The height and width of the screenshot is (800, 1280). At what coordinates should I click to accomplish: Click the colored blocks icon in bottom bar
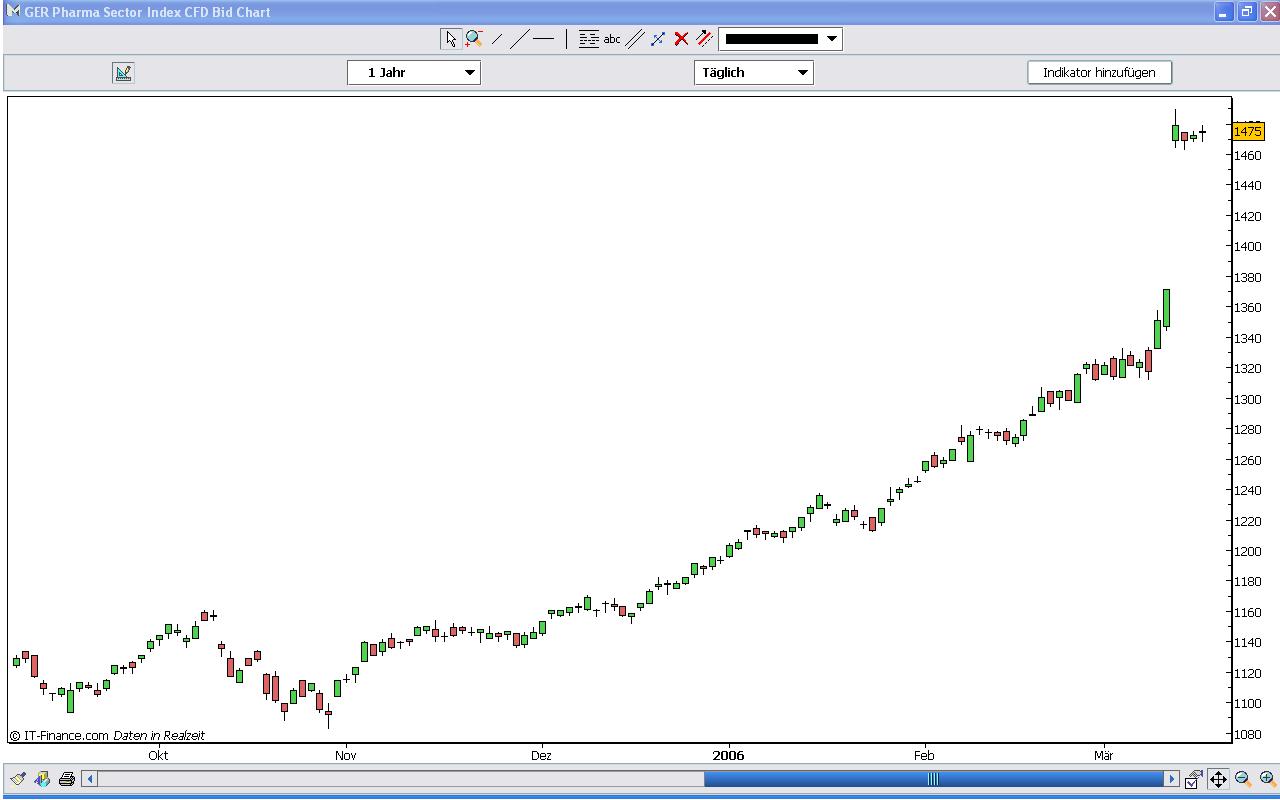[42, 779]
